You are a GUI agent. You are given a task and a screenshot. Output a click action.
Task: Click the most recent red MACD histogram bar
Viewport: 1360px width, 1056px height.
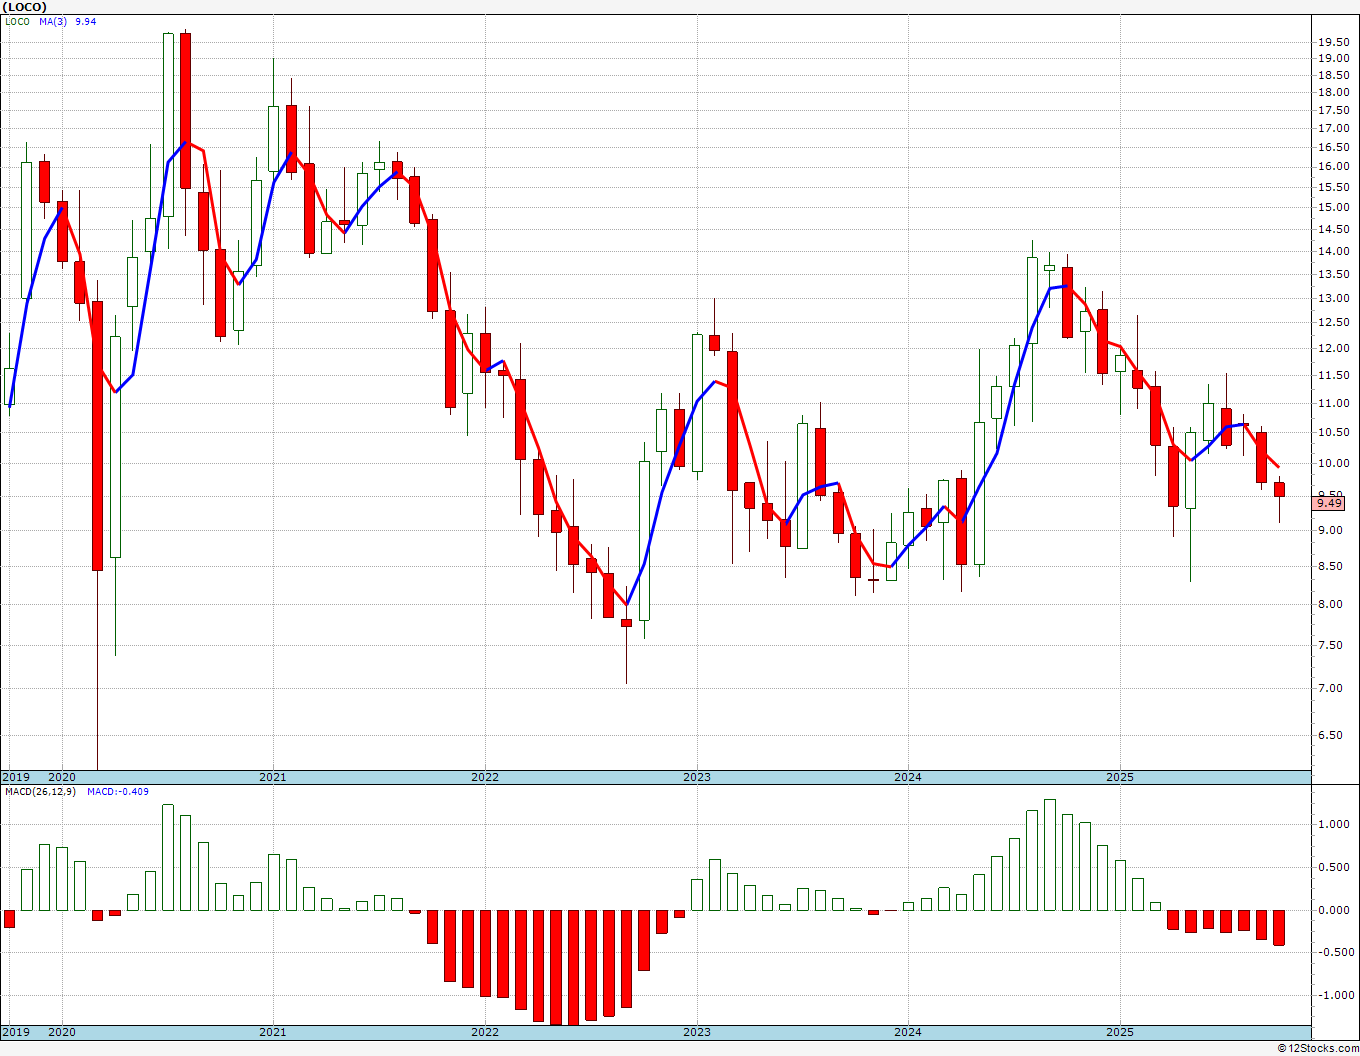click(1279, 927)
